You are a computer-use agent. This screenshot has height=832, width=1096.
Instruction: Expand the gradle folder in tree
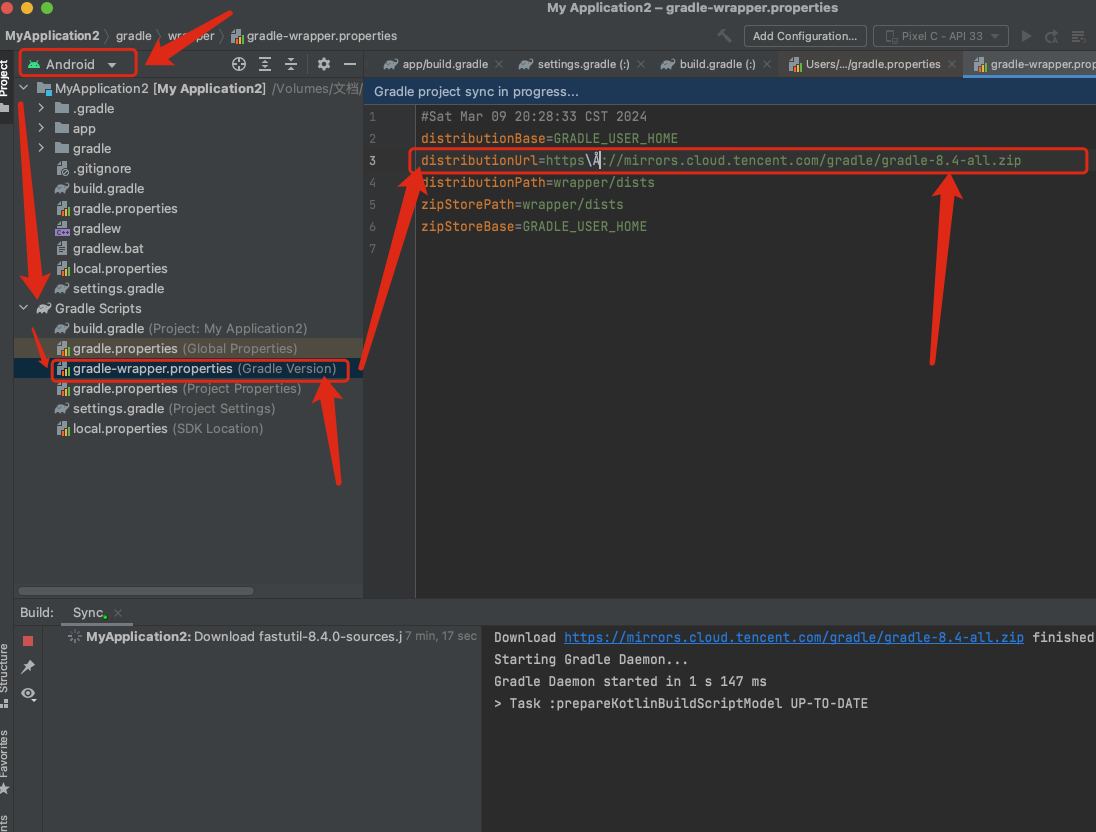pos(41,148)
